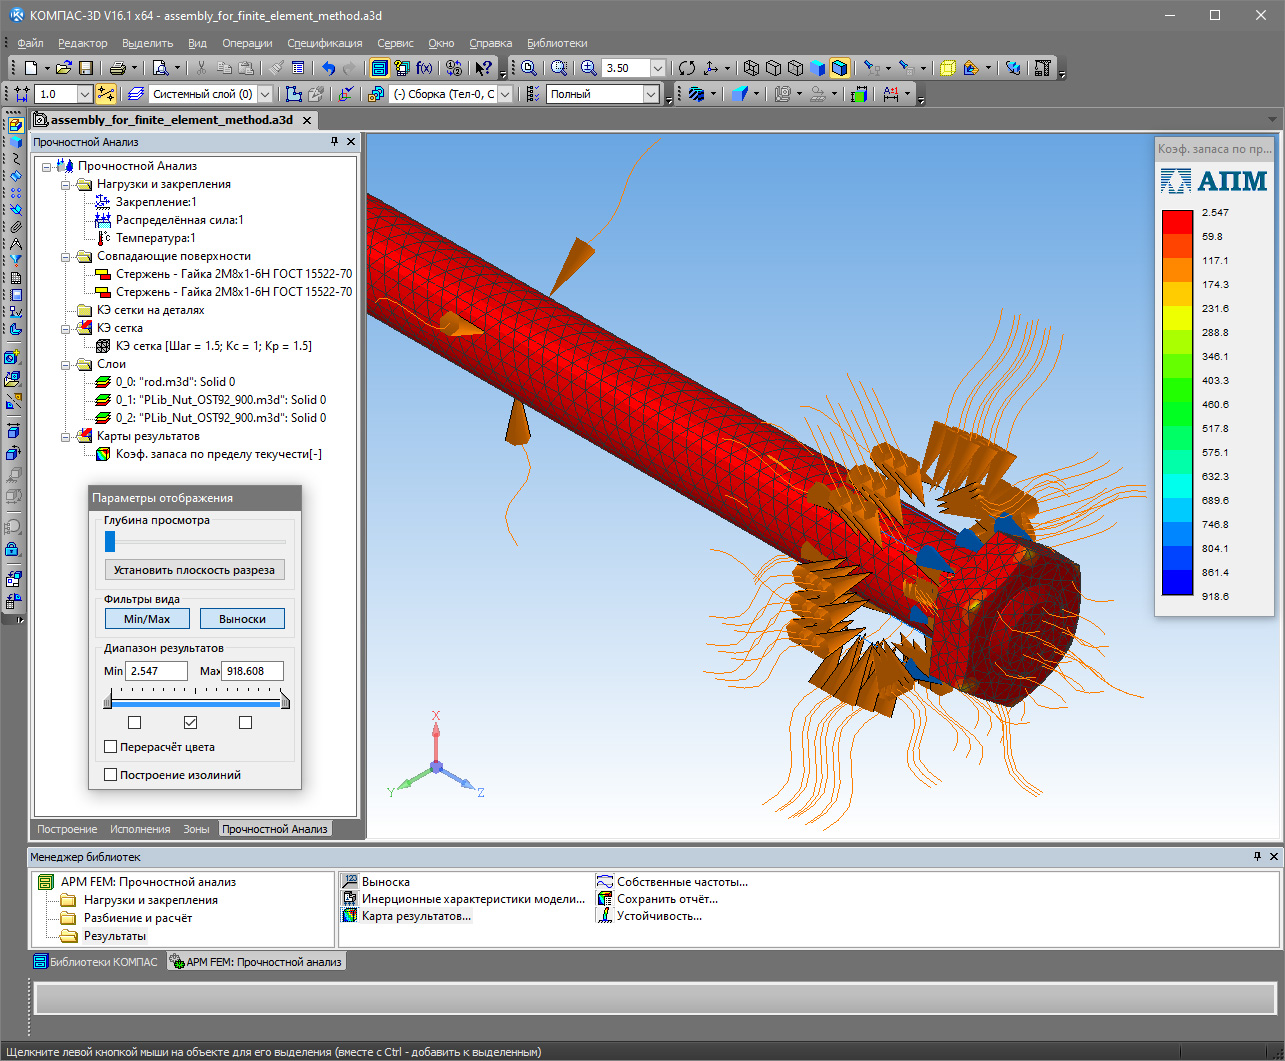The width and height of the screenshot is (1285, 1061).
Task: Click the Undo arrow icon
Action: [328, 68]
